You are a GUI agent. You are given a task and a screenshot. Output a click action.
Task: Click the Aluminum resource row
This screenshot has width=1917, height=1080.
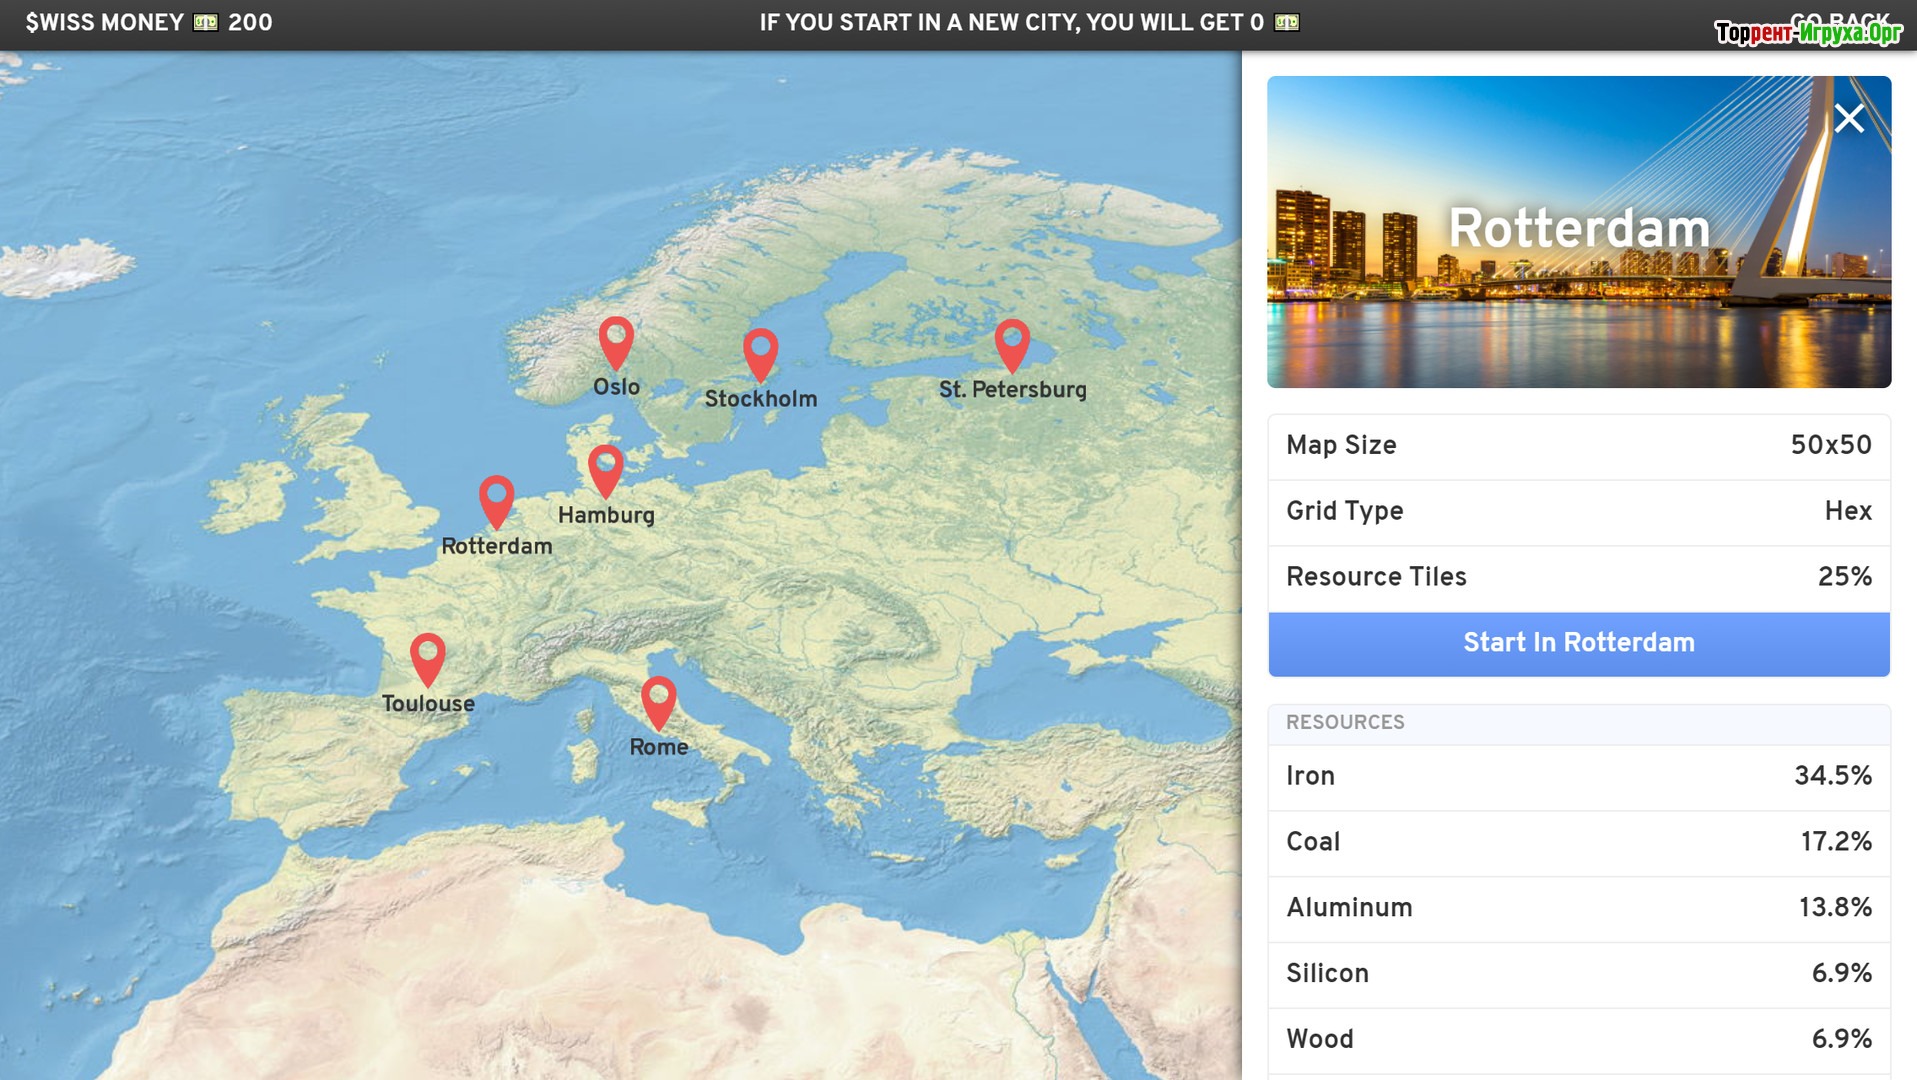point(1578,908)
